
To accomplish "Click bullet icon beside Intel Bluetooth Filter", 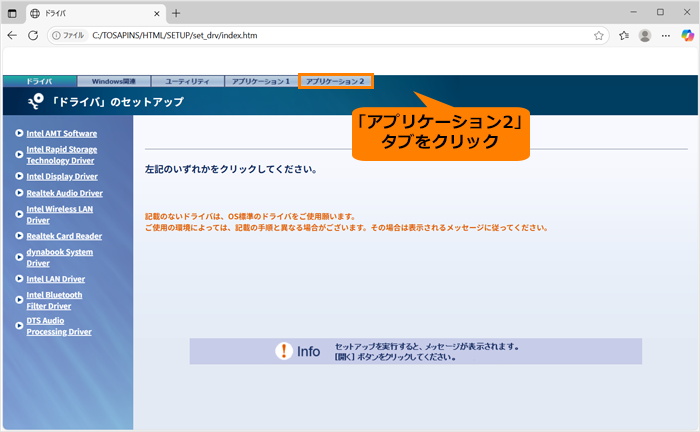I will tap(19, 300).
